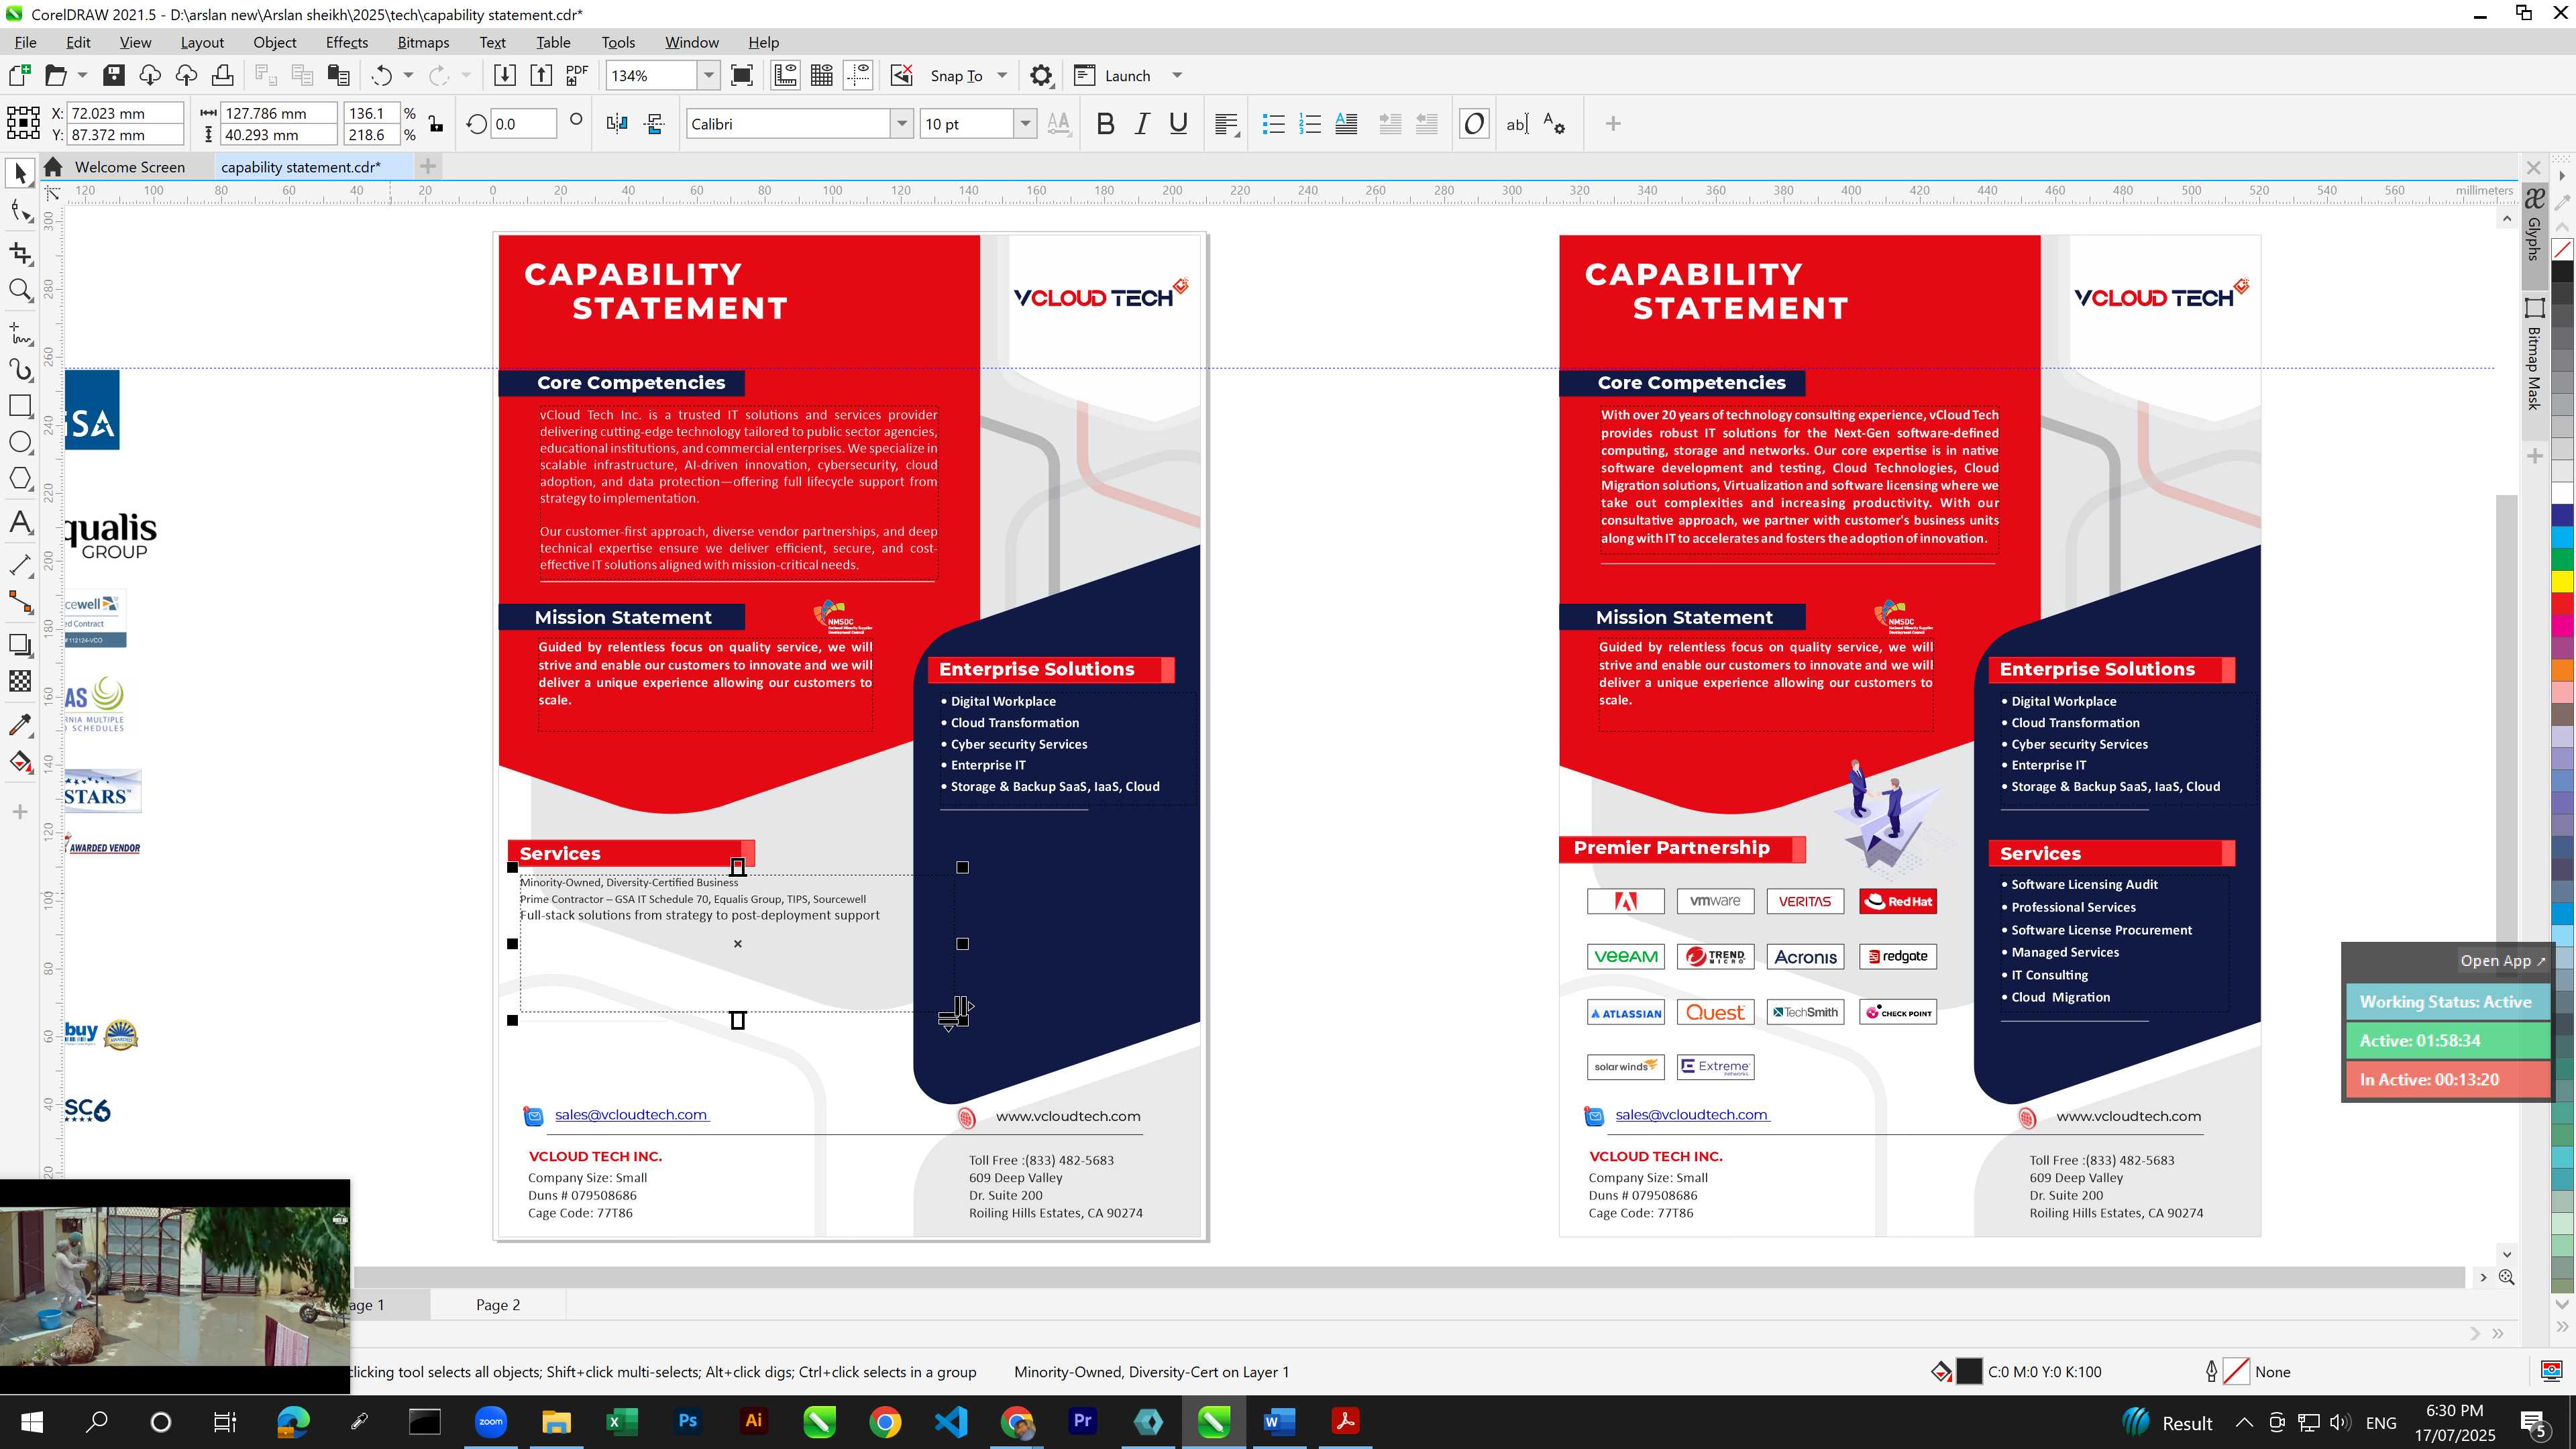
Task: Pick the yellow swatch in color palette
Action: [2563, 581]
